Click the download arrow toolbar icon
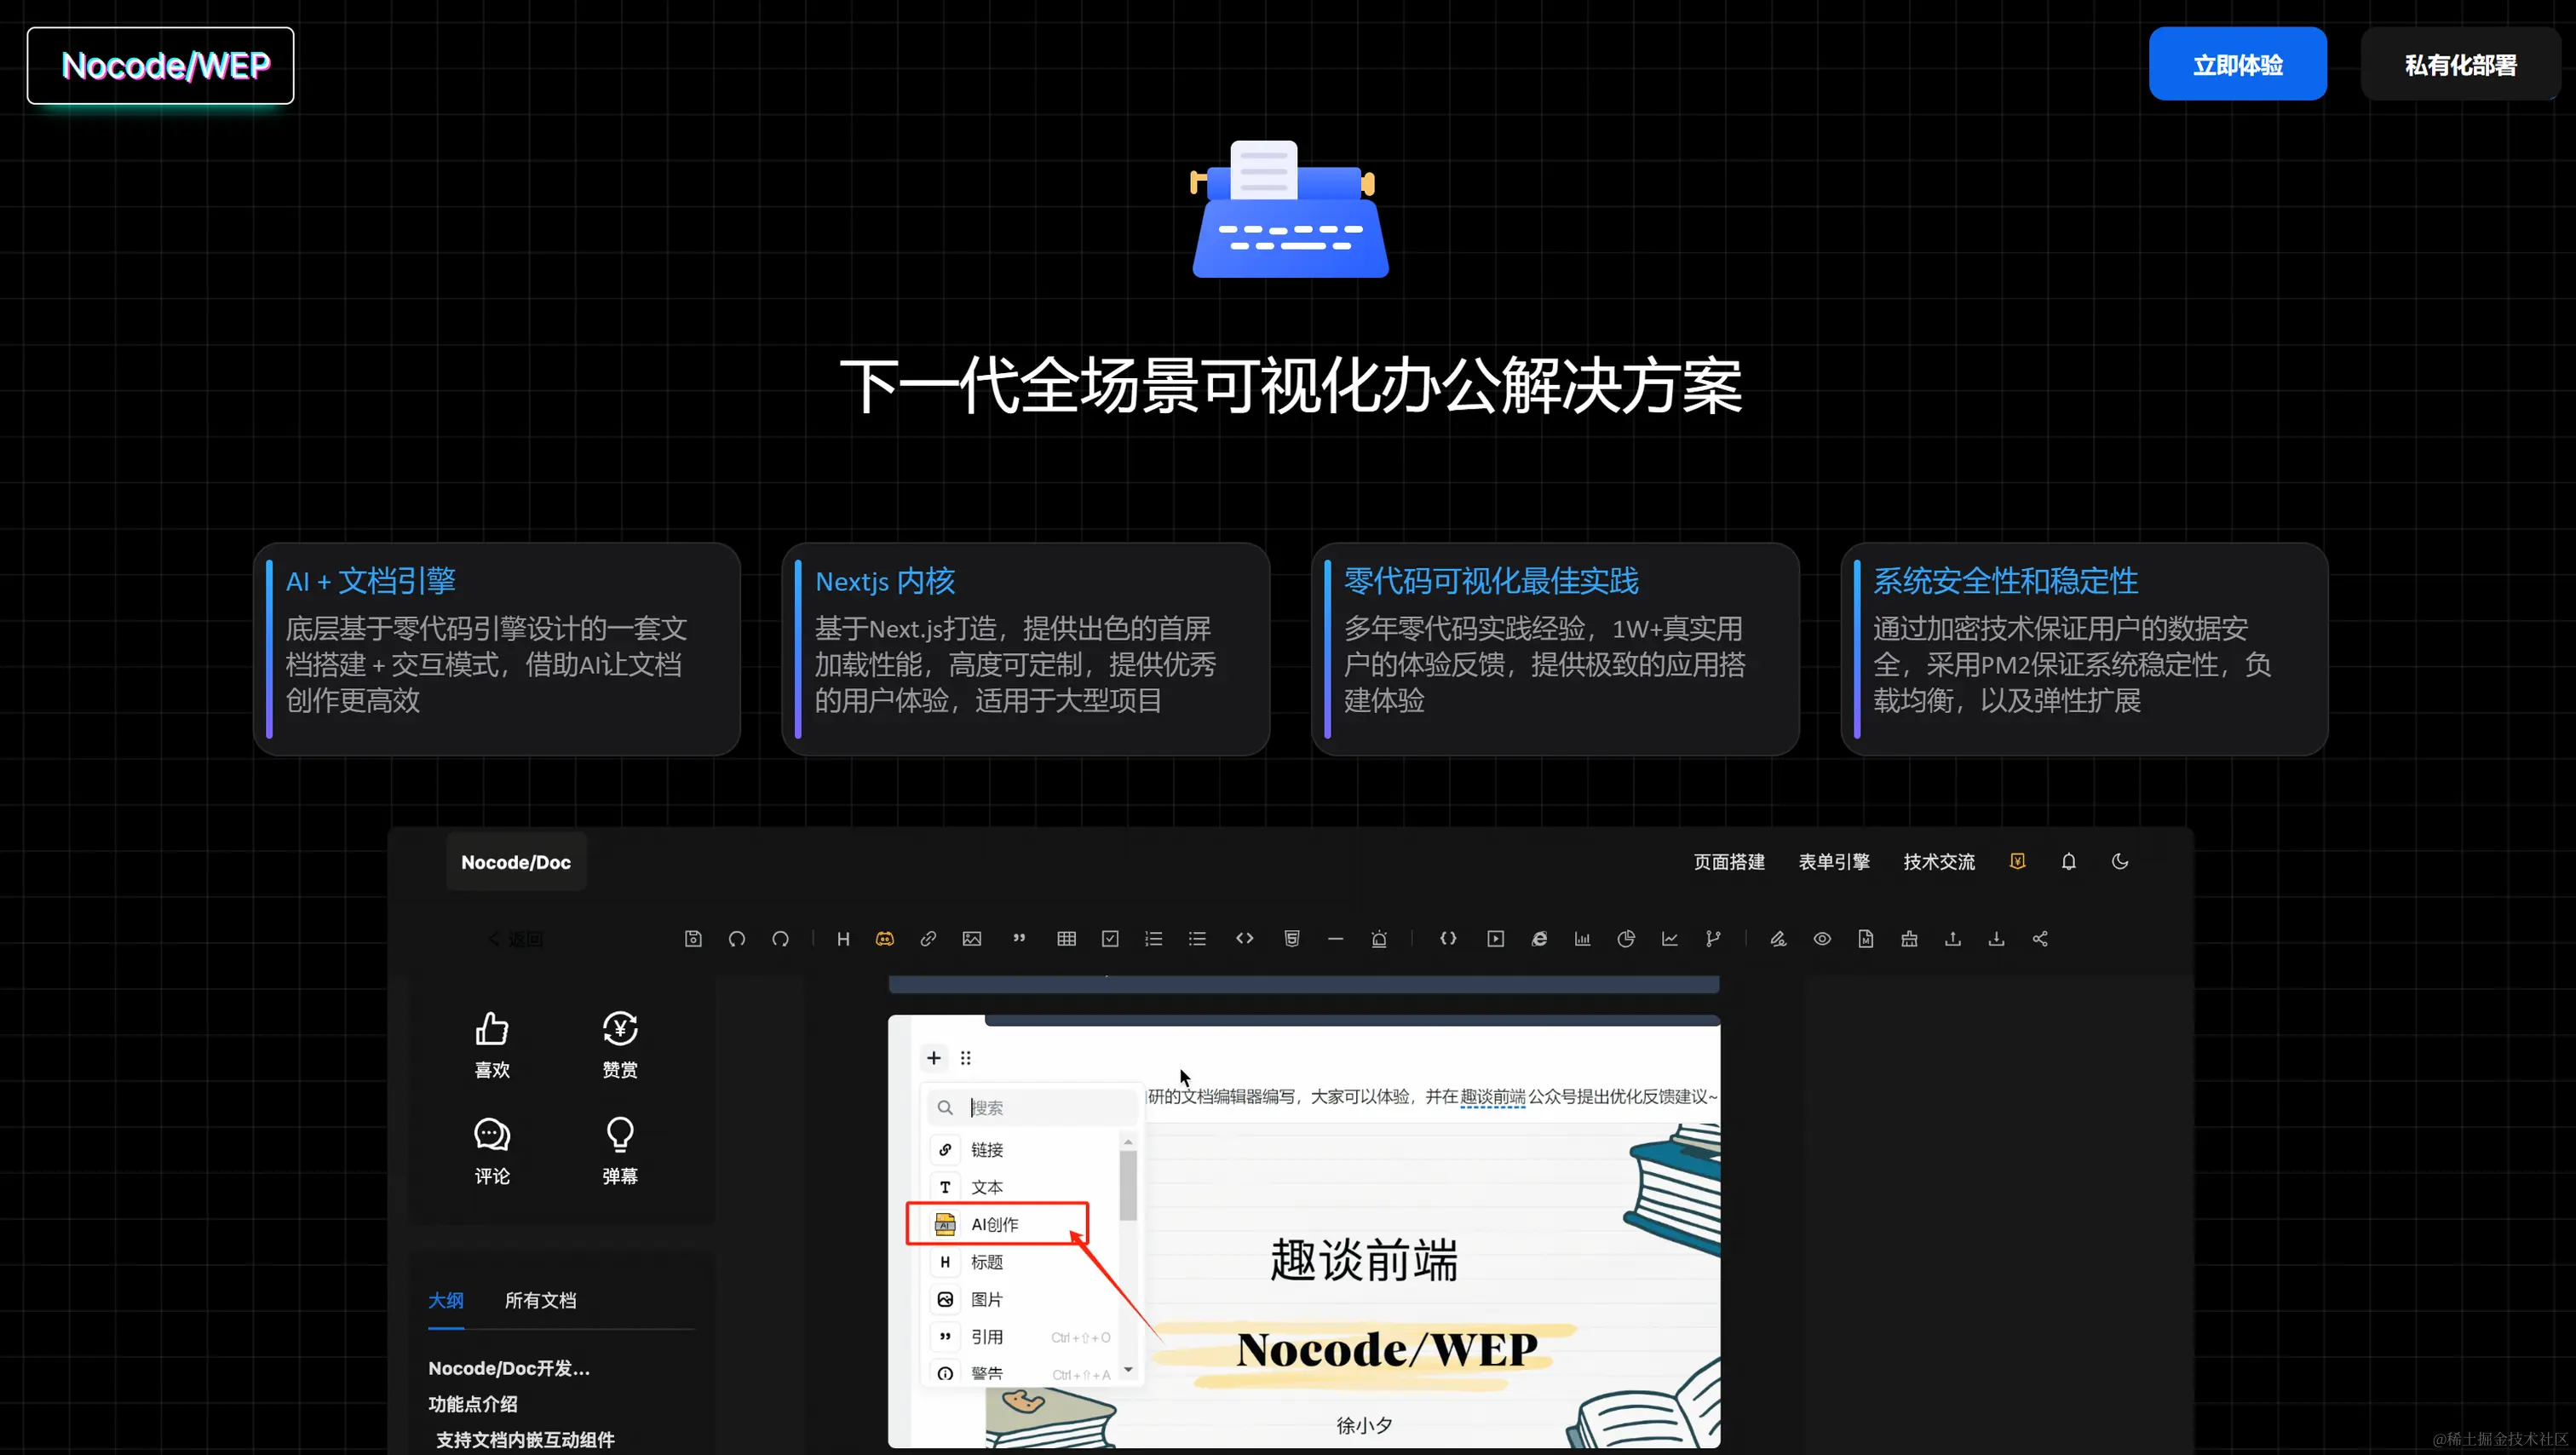The image size is (2576, 1455). point(1996,938)
